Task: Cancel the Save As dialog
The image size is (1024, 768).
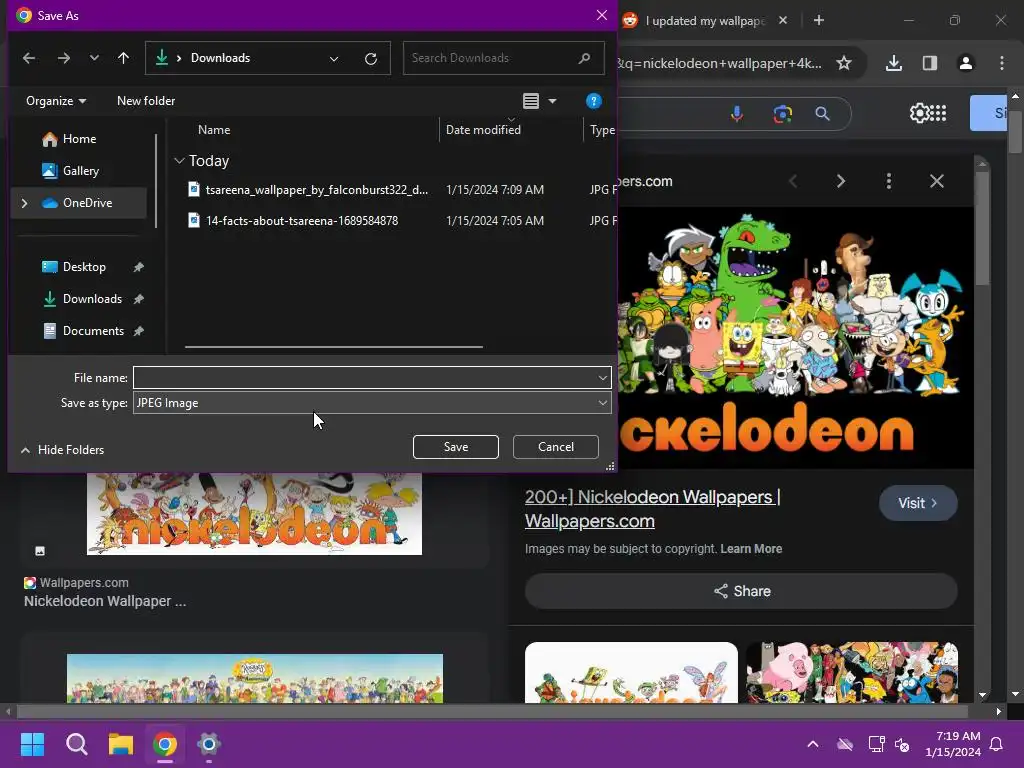Action: (556, 447)
